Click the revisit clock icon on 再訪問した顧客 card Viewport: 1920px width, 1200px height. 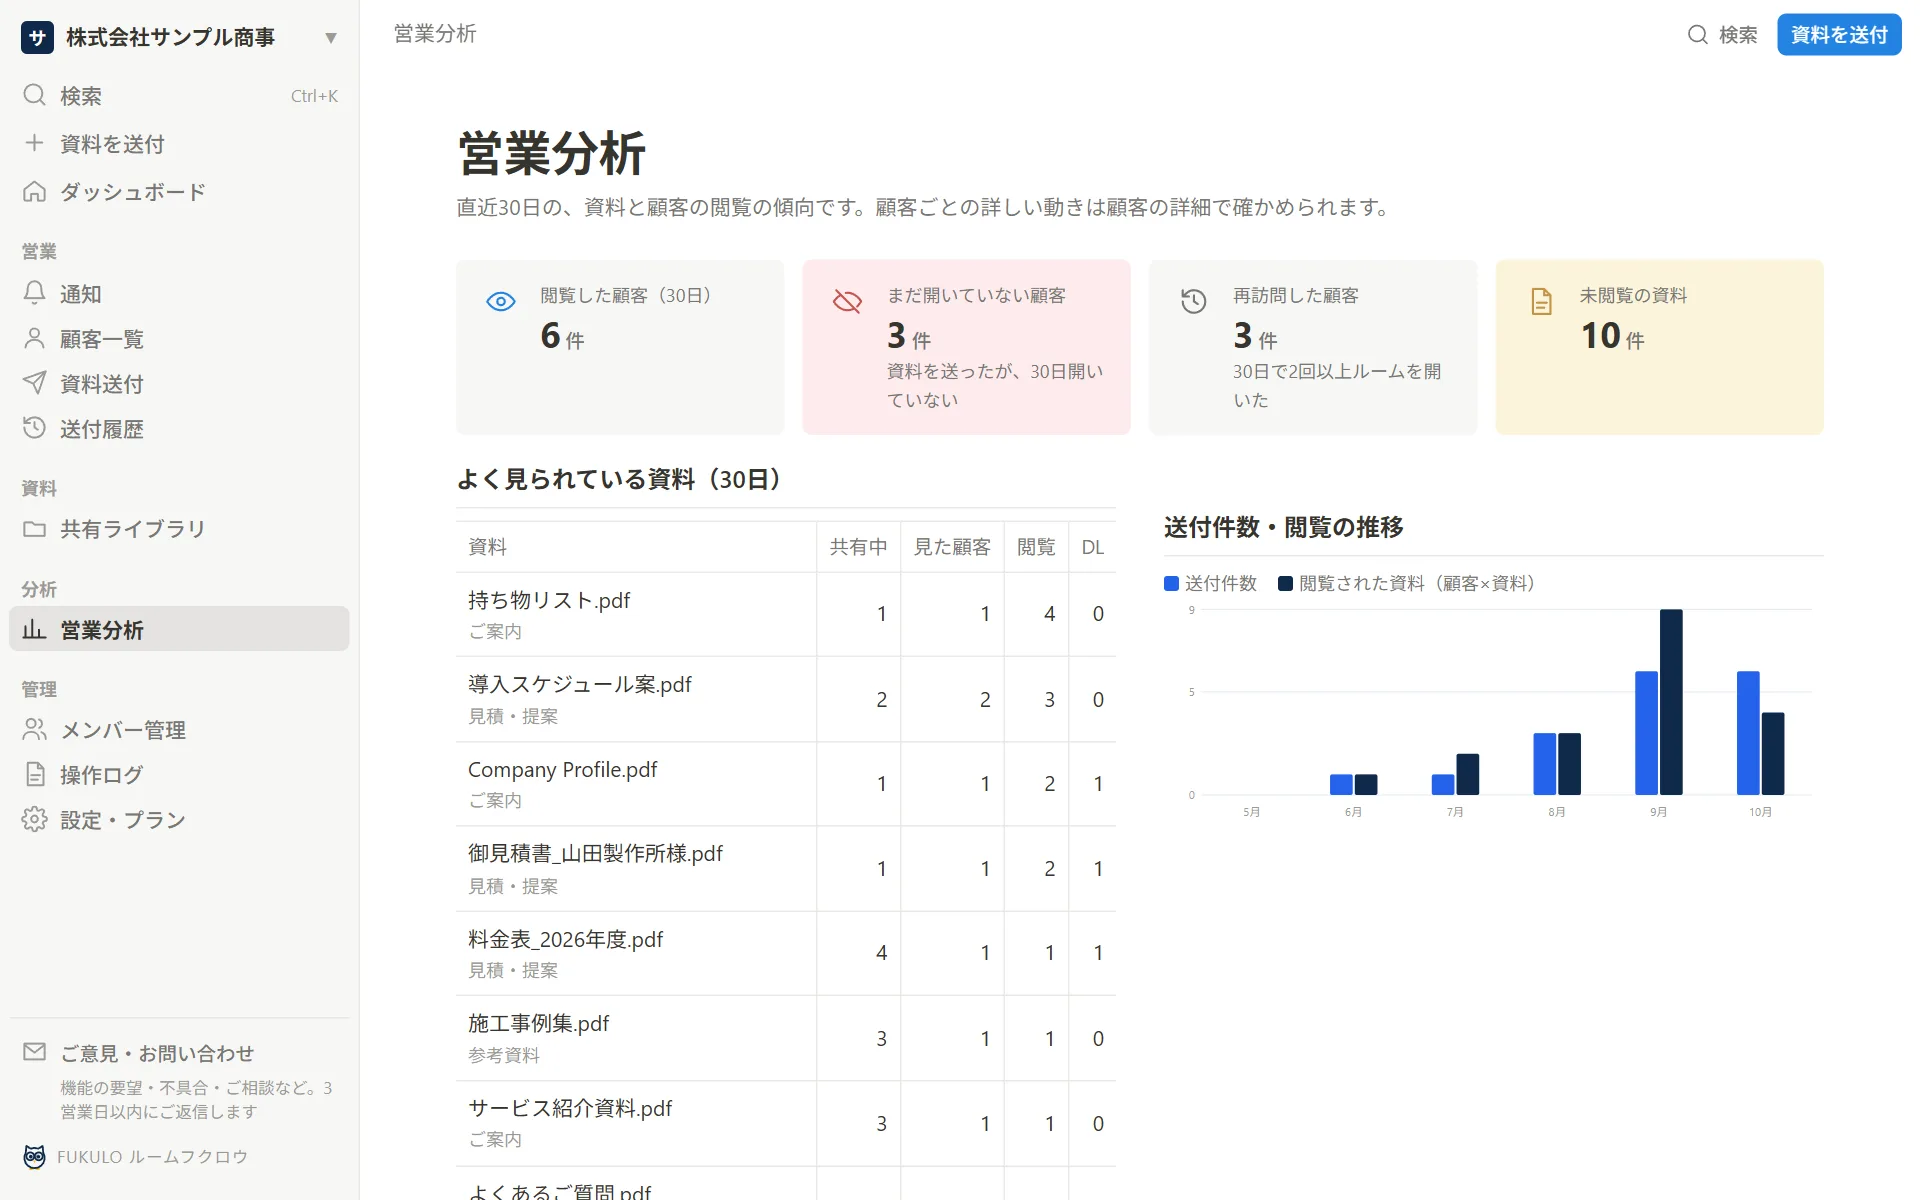[x=1193, y=301]
